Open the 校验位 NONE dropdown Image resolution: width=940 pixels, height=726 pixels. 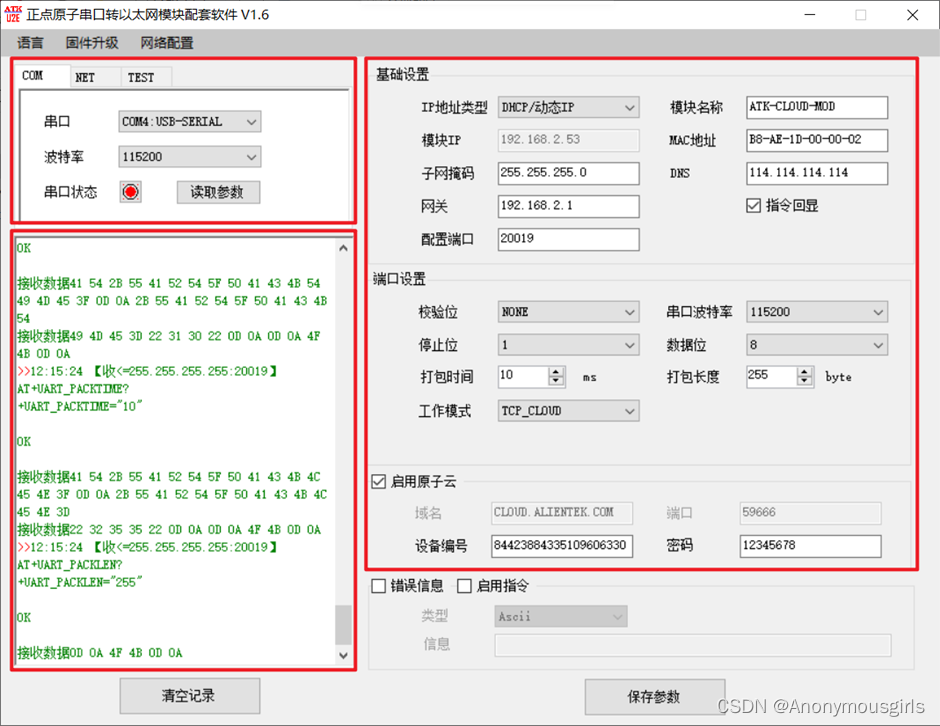568,312
